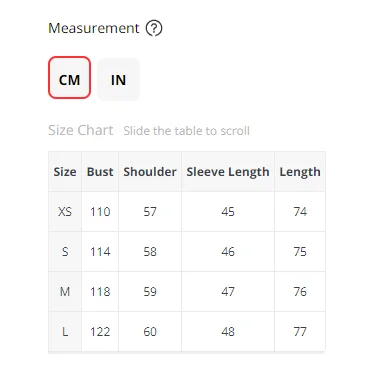Select the XS size row label
Screen dimensions: 370x388
(x=65, y=212)
